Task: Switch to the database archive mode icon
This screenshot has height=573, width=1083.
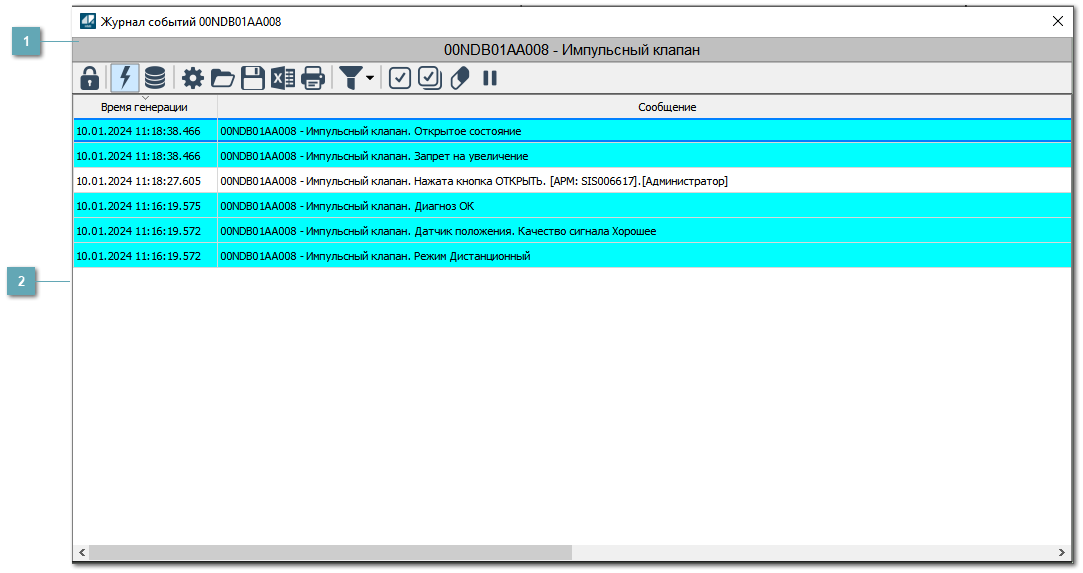Action: [155, 78]
